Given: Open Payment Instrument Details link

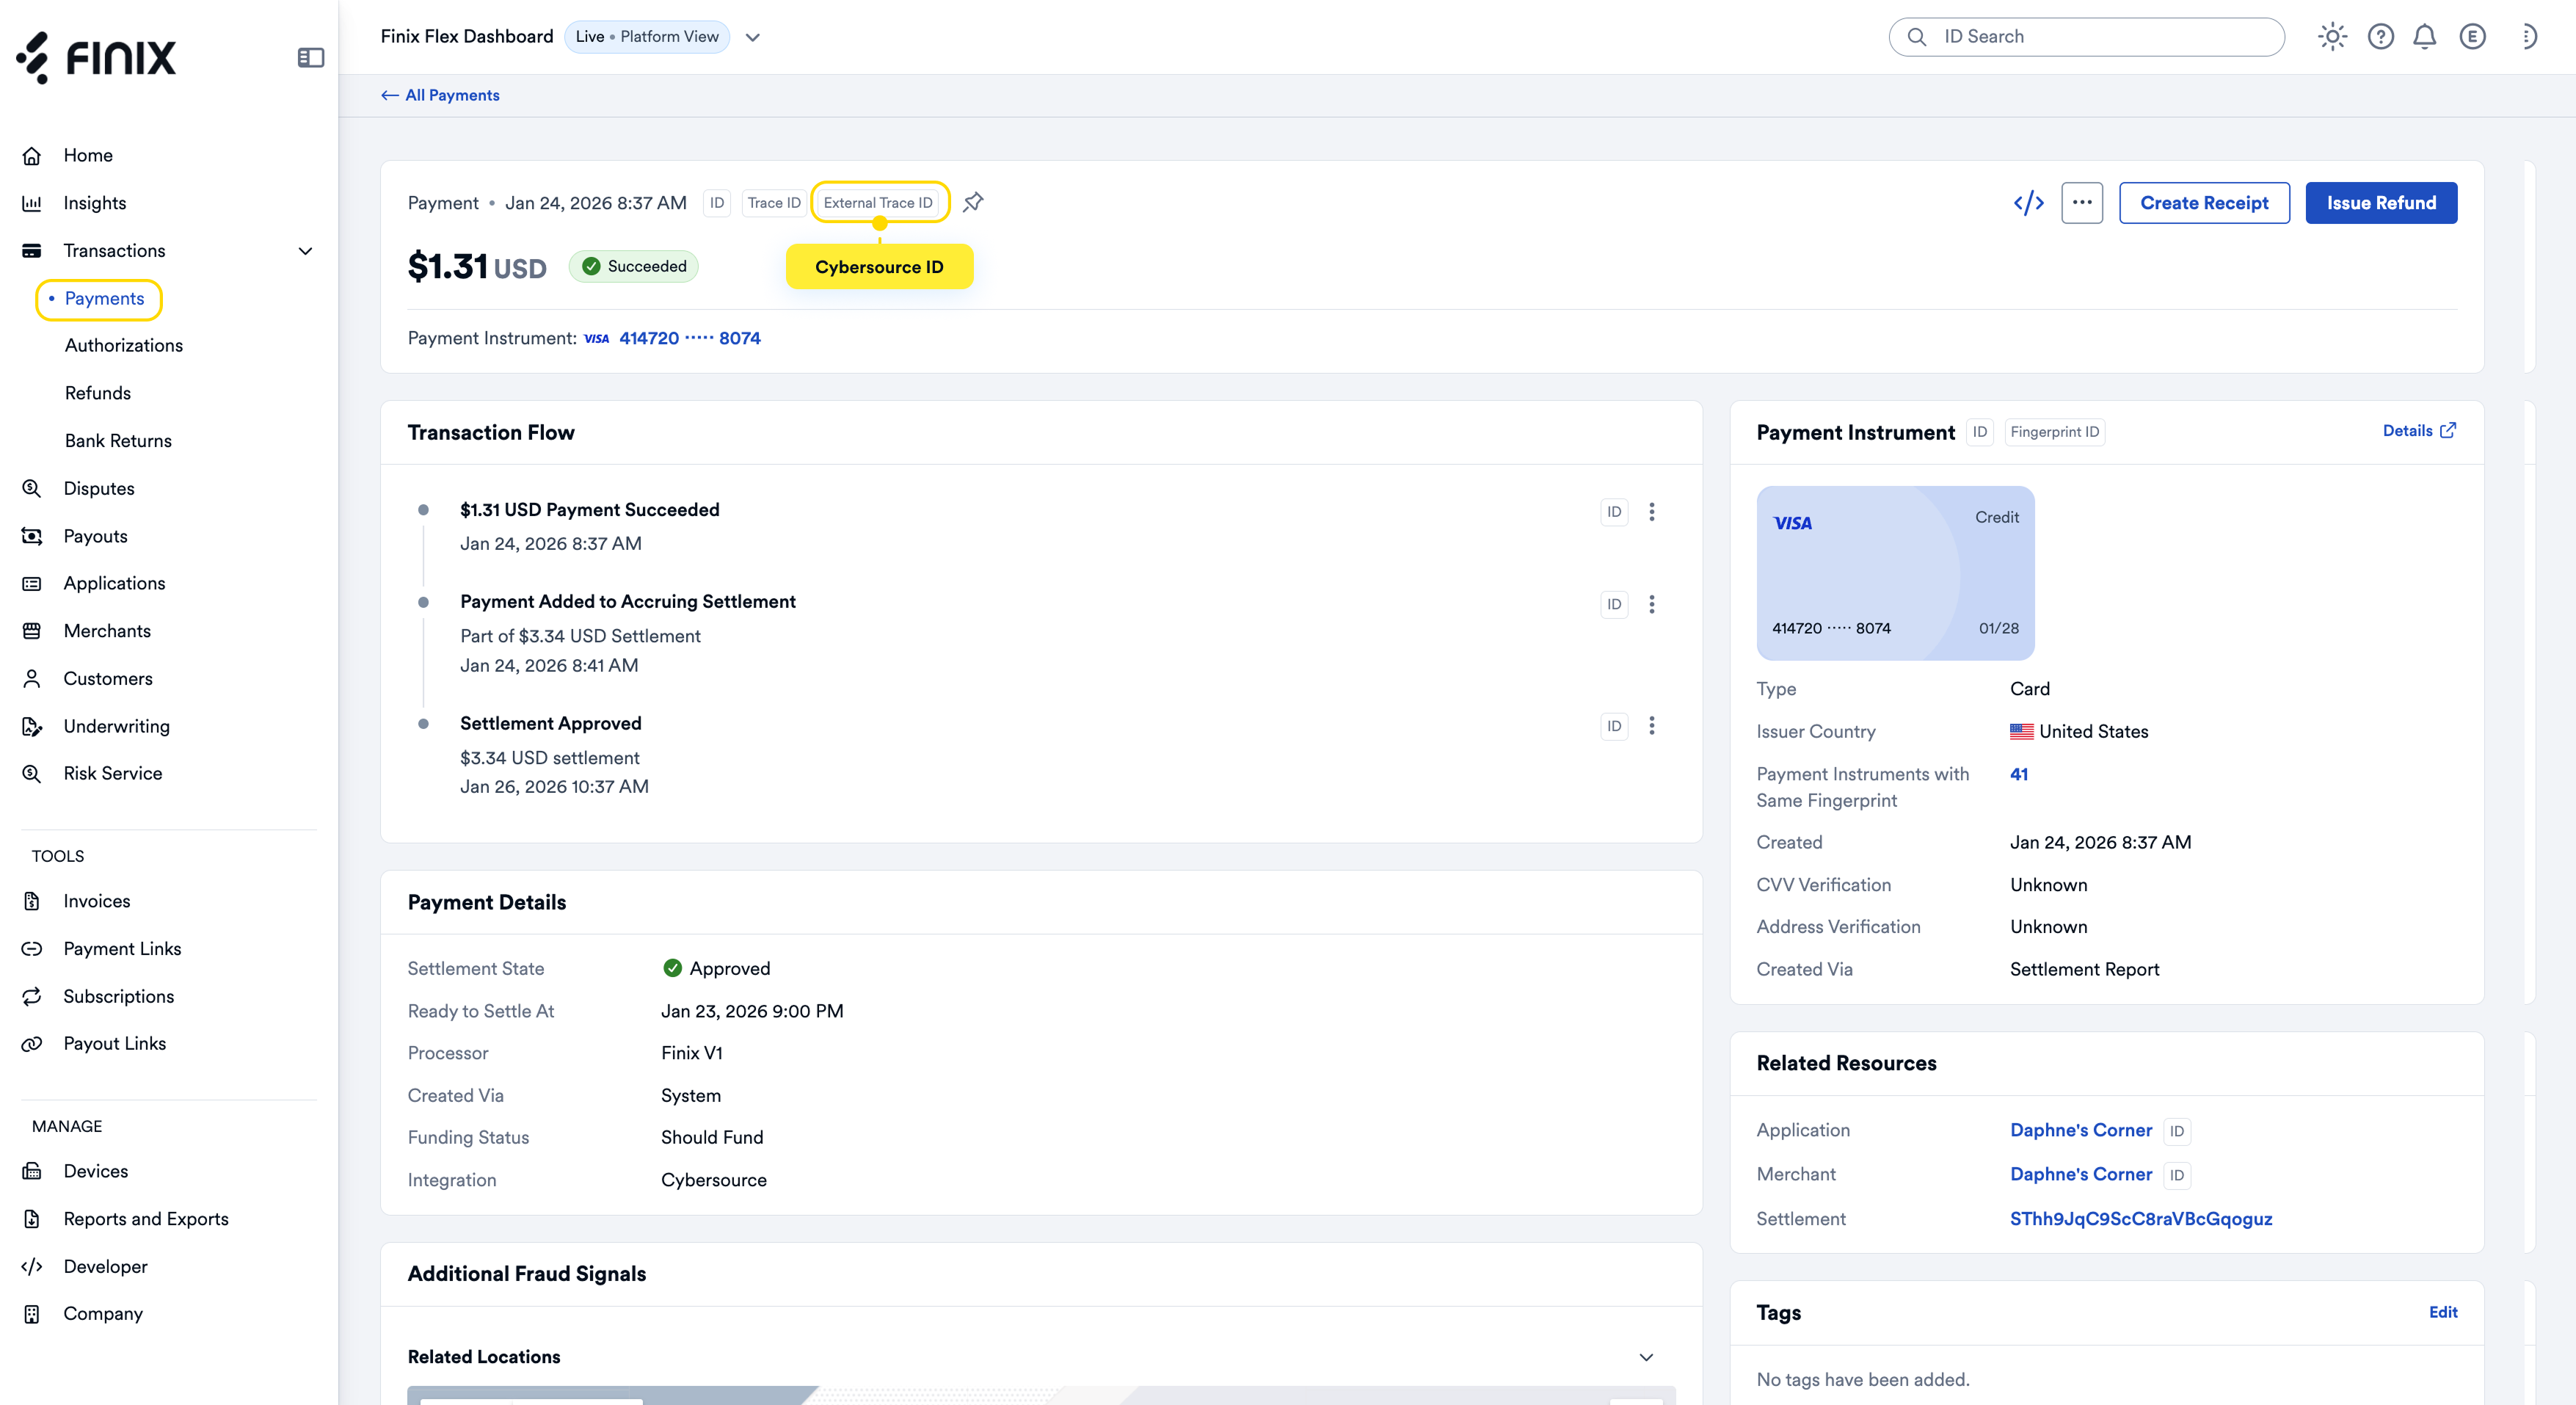Looking at the screenshot, I should (x=2419, y=431).
